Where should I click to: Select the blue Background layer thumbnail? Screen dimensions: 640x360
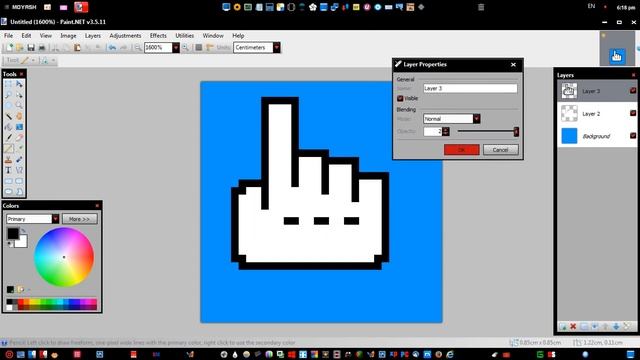pyautogui.click(x=569, y=136)
